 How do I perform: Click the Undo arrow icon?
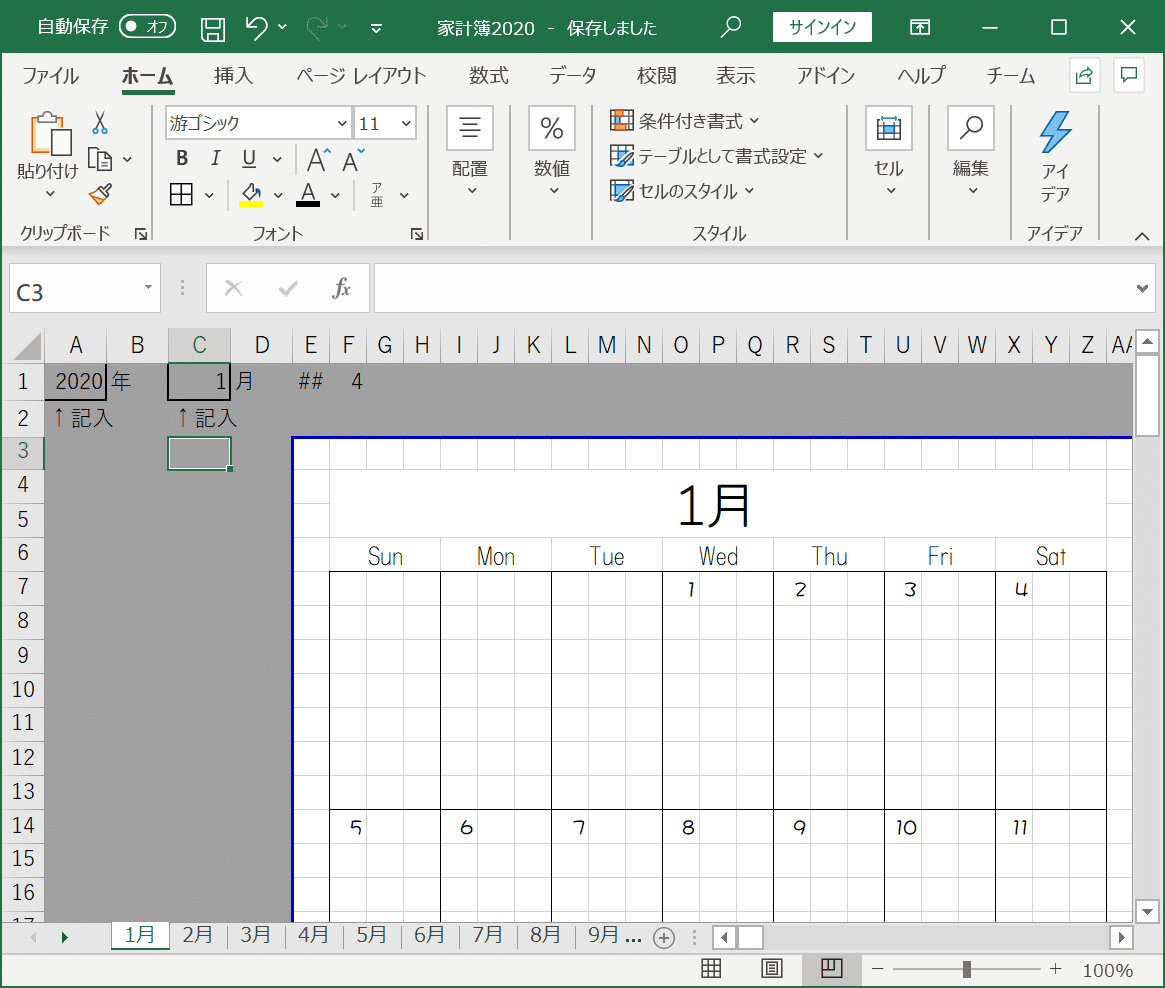point(256,27)
